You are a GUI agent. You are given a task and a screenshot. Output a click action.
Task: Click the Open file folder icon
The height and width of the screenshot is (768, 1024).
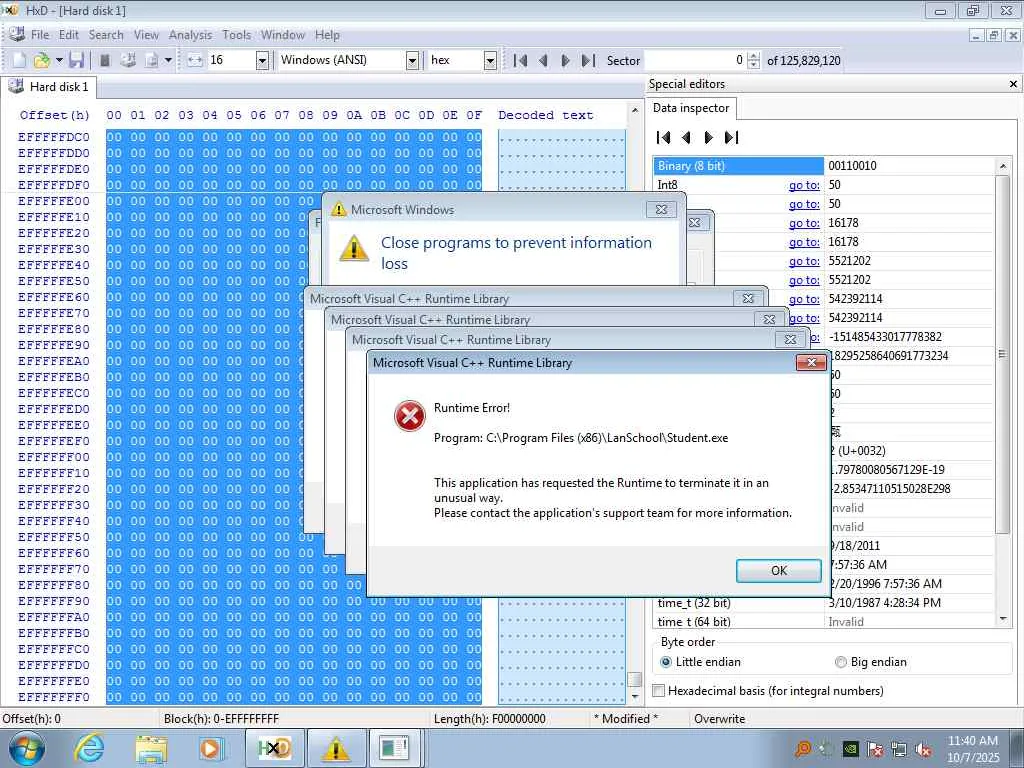click(x=42, y=60)
